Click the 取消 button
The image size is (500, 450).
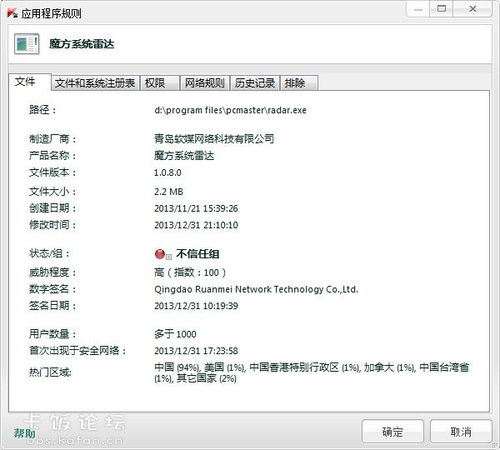(461, 432)
